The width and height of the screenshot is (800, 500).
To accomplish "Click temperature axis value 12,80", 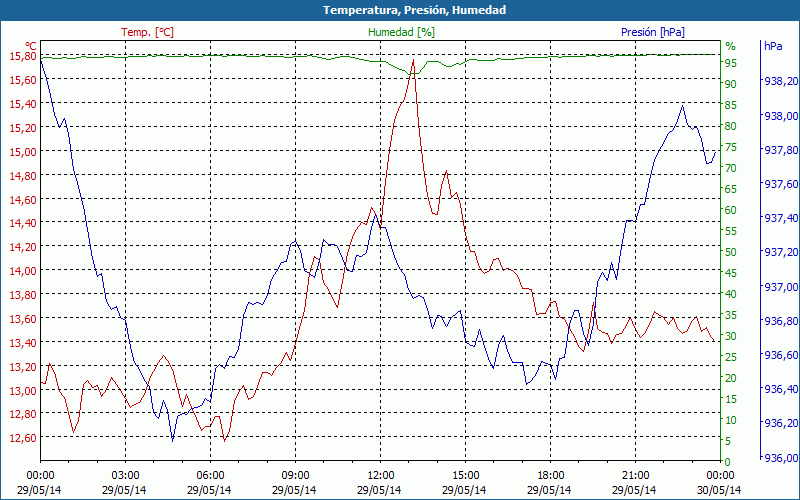I will coord(23,414).
